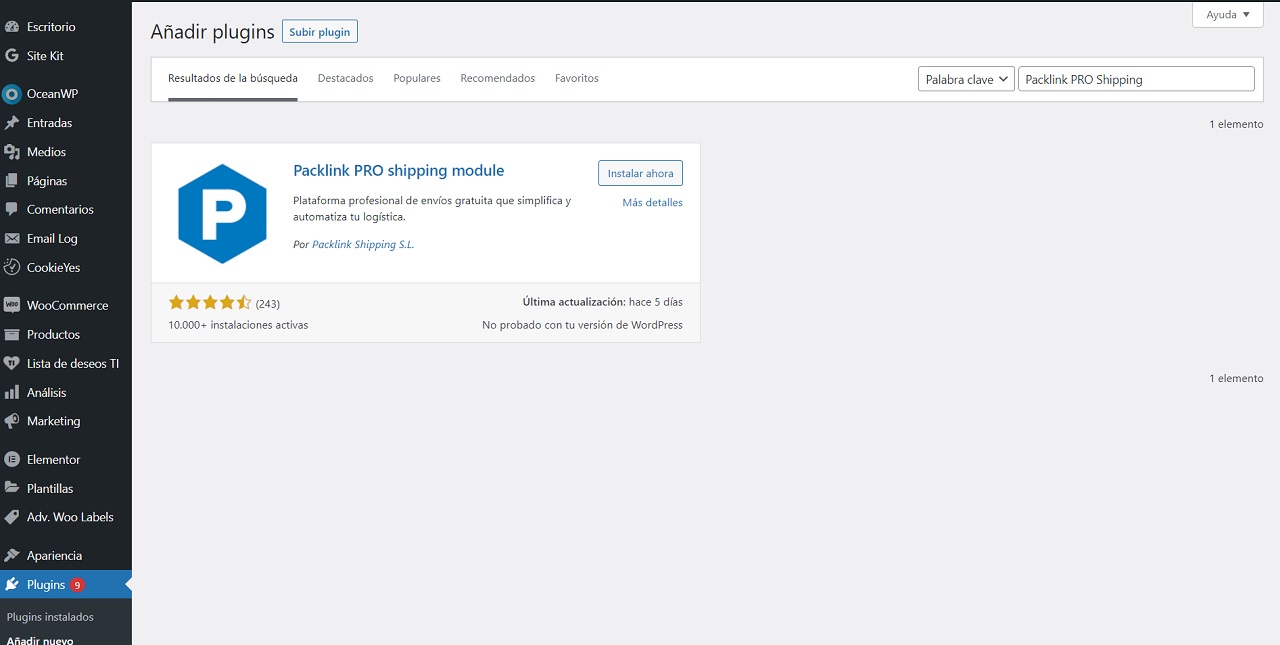Click the Email Log envelope icon
The image size is (1280, 645).
tap(12, 239)
